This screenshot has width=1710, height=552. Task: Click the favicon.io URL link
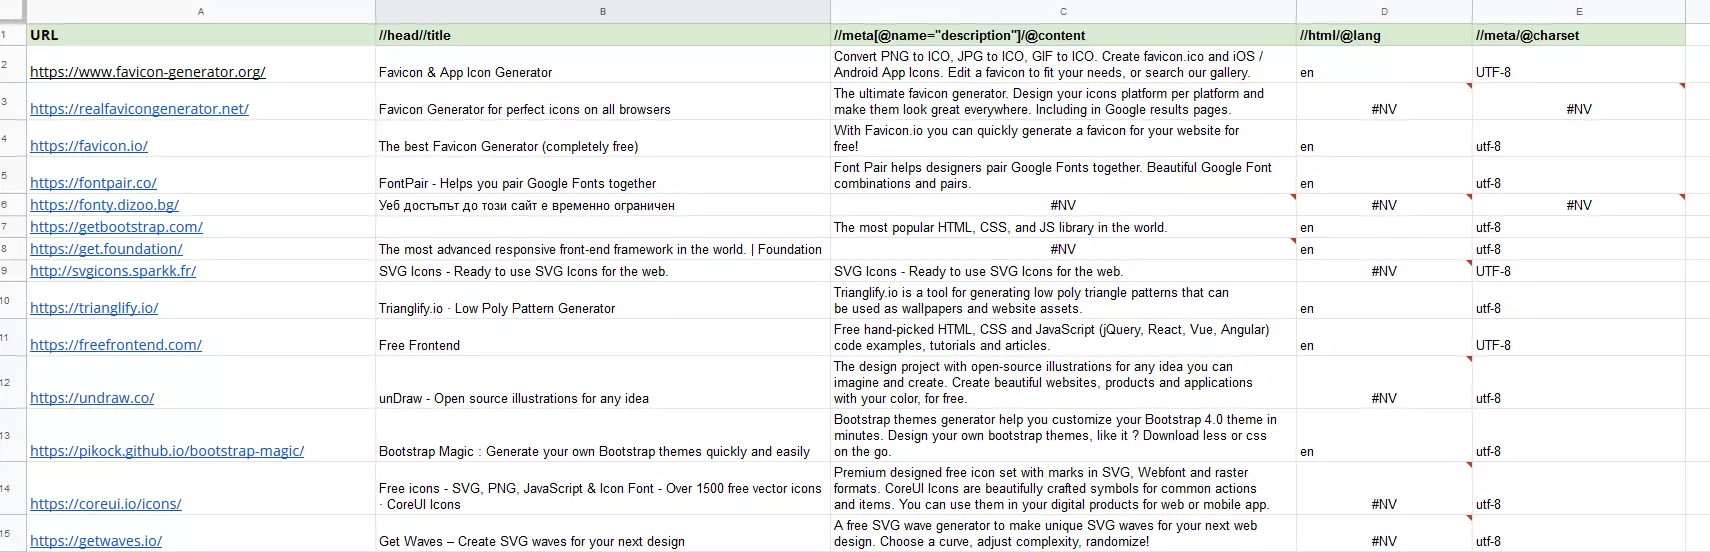(89, 146)
